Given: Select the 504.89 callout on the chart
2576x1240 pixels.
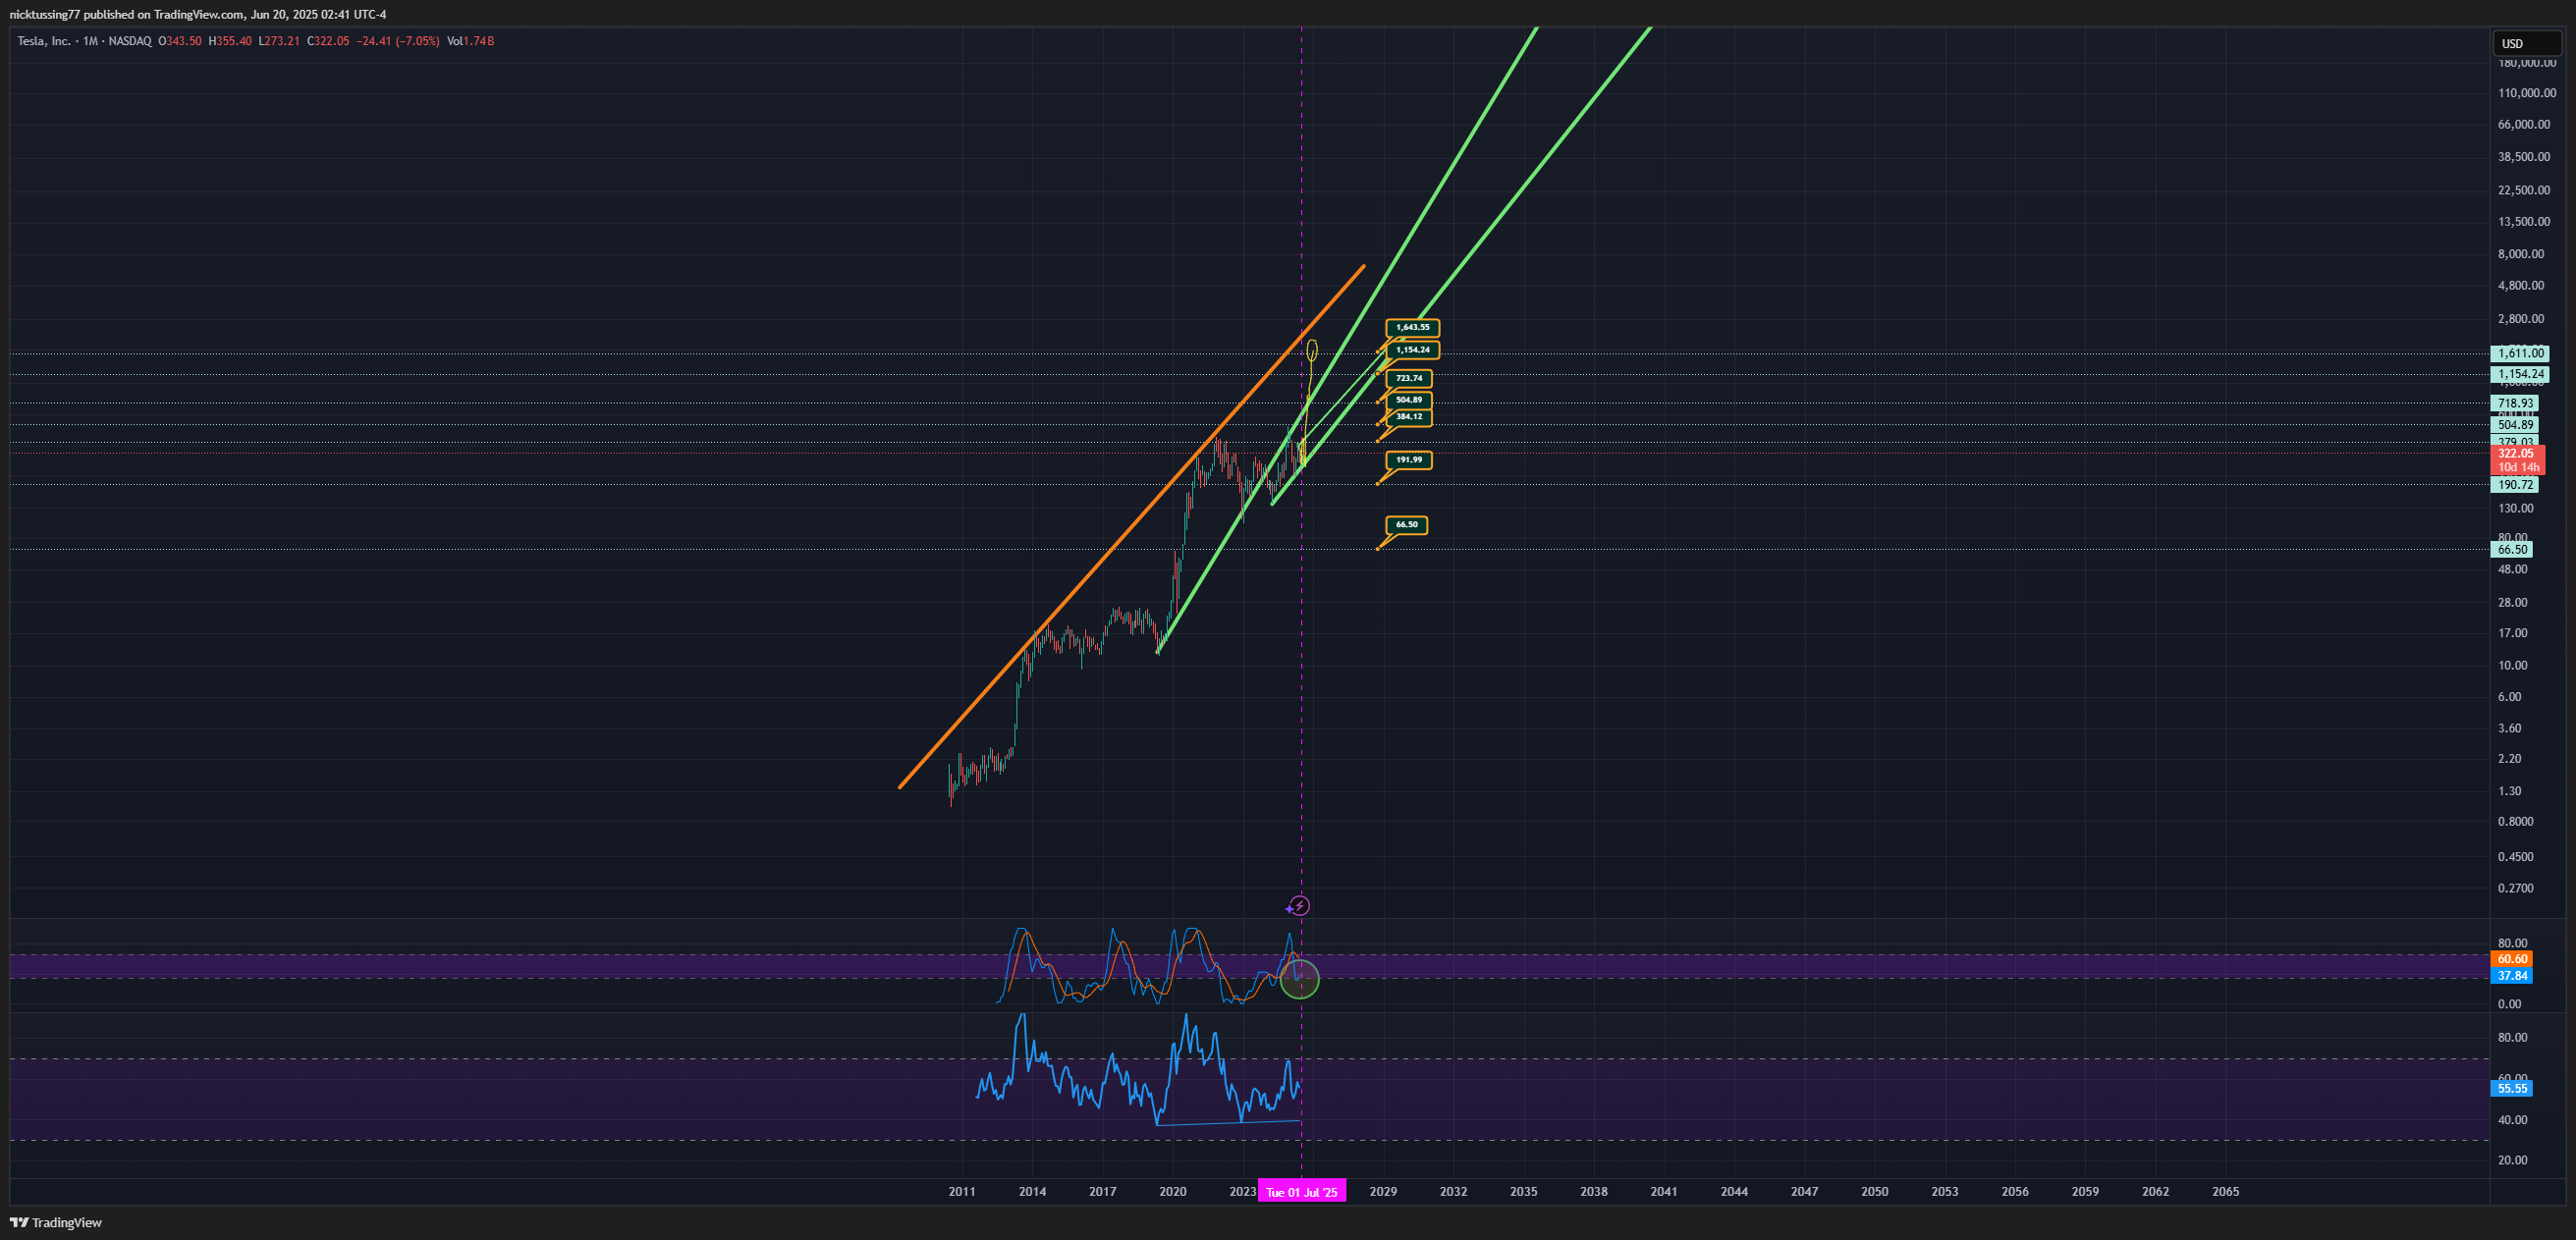Looking at the screenshot, I should click(x=1409, y=400).
